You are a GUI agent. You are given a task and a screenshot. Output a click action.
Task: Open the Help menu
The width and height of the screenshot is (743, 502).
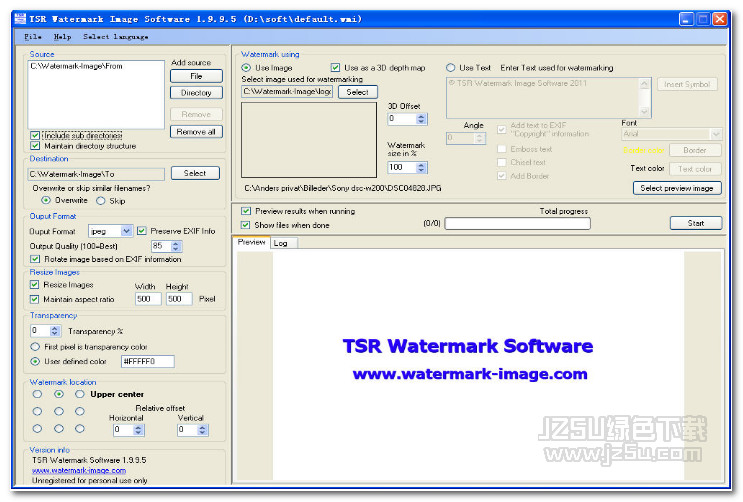point(62,37)
